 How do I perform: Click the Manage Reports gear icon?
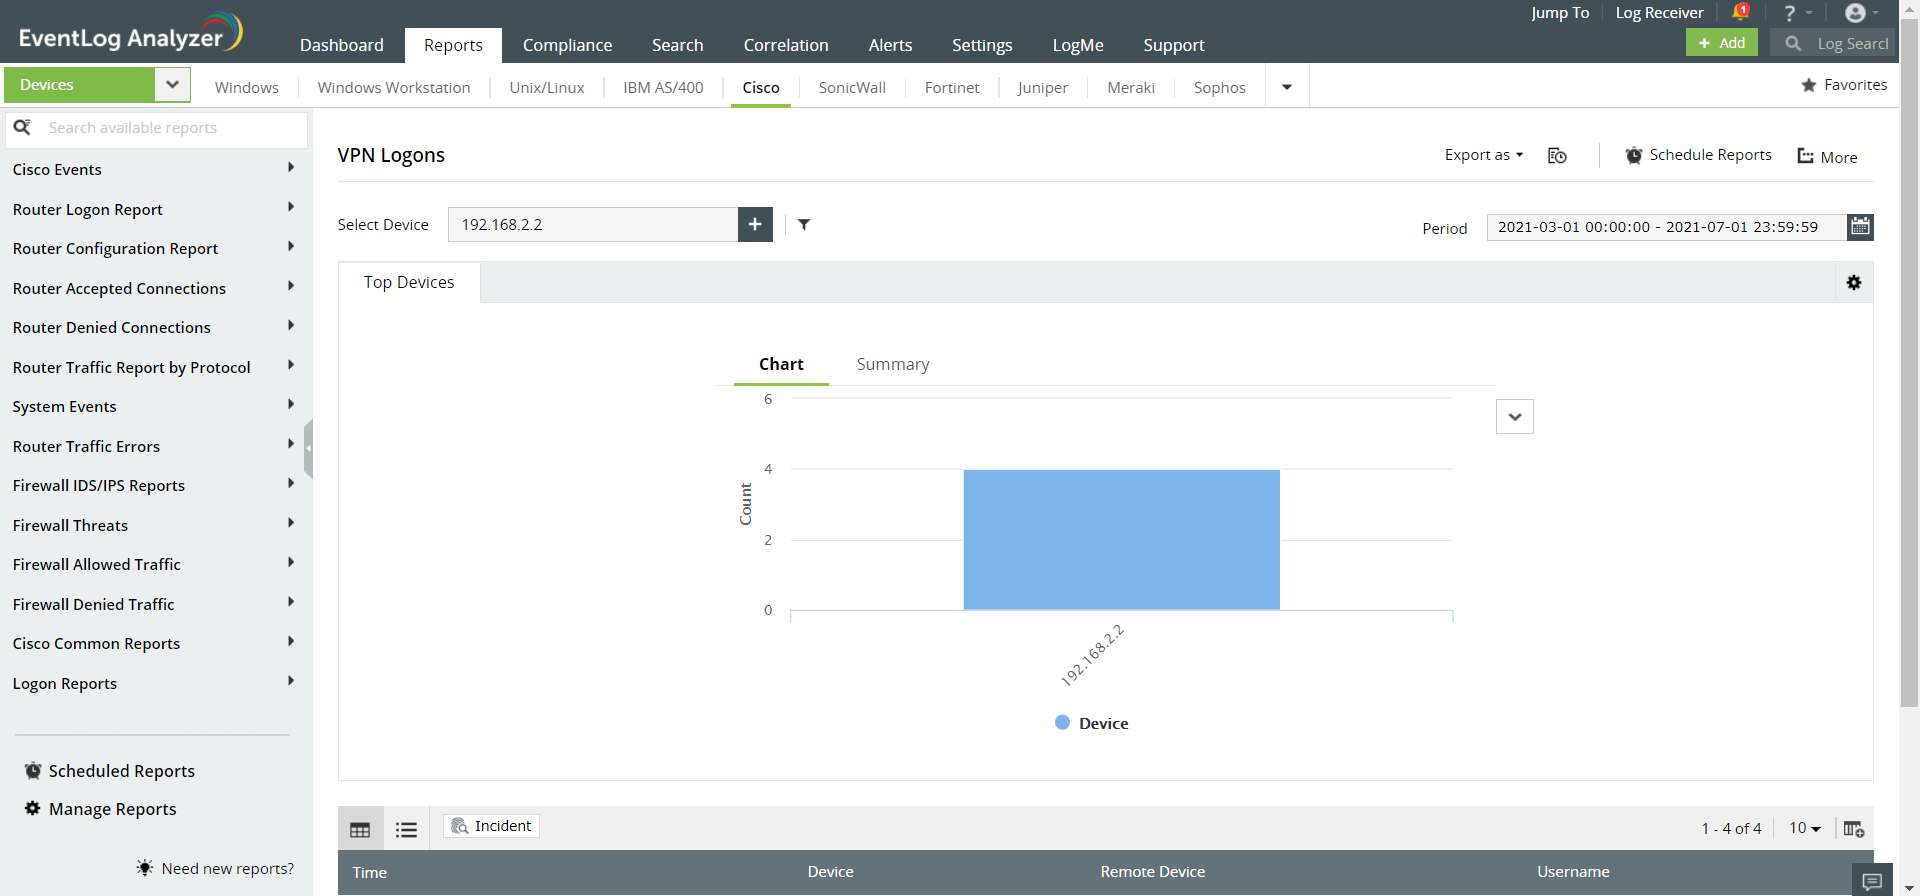tap(33, 808)
